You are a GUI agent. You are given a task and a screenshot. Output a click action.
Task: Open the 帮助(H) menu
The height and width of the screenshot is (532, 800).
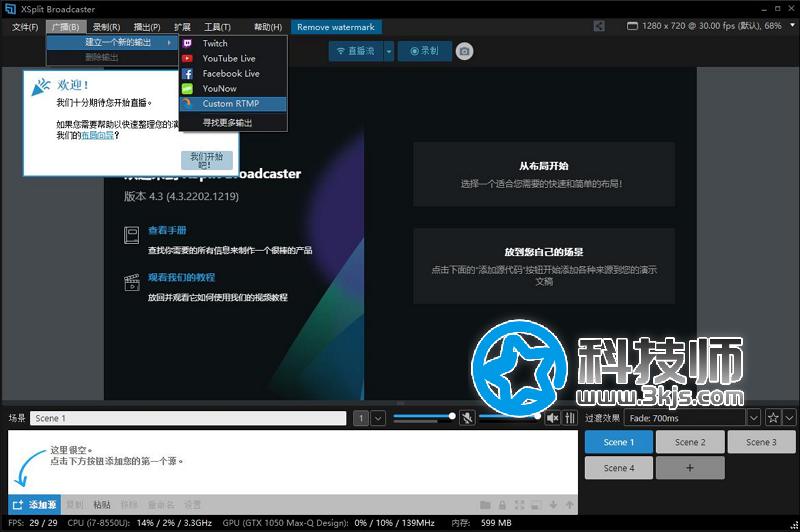[x=268, y=27]
